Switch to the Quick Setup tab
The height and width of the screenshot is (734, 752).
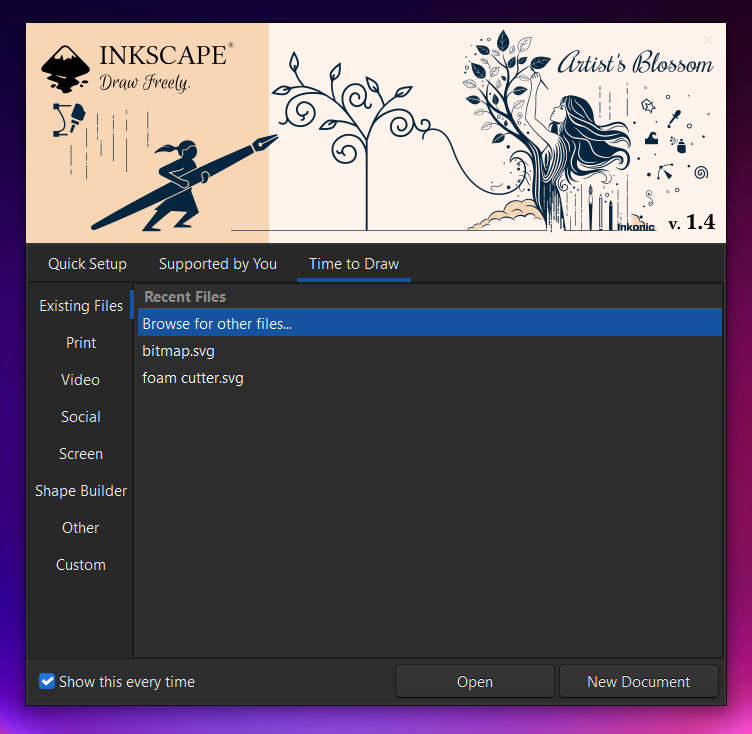(x=87, y=264)
